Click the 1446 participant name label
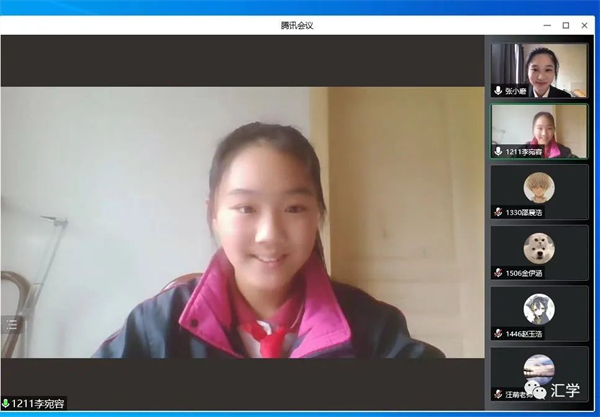This screenshot has height=417, width=600. 524,334
